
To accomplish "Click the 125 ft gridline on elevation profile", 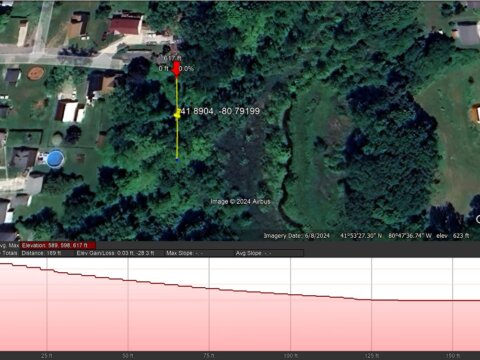I will click(x=371, y=304).
